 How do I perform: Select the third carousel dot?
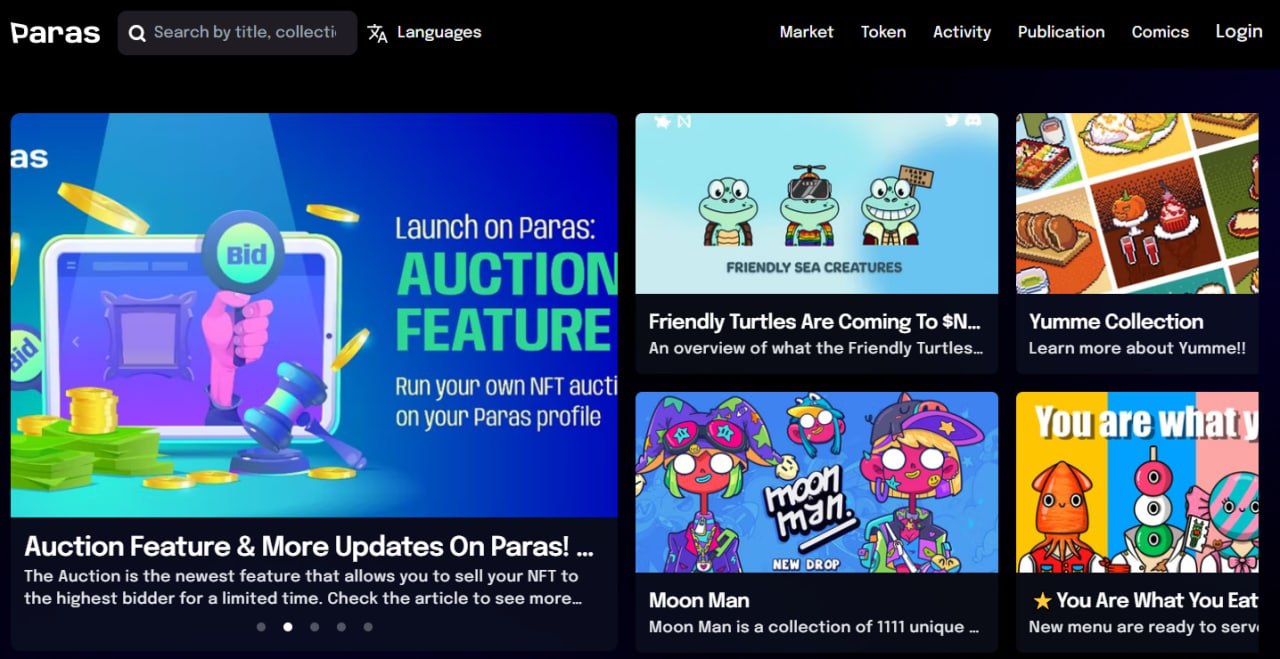click(x=315, y=627)
